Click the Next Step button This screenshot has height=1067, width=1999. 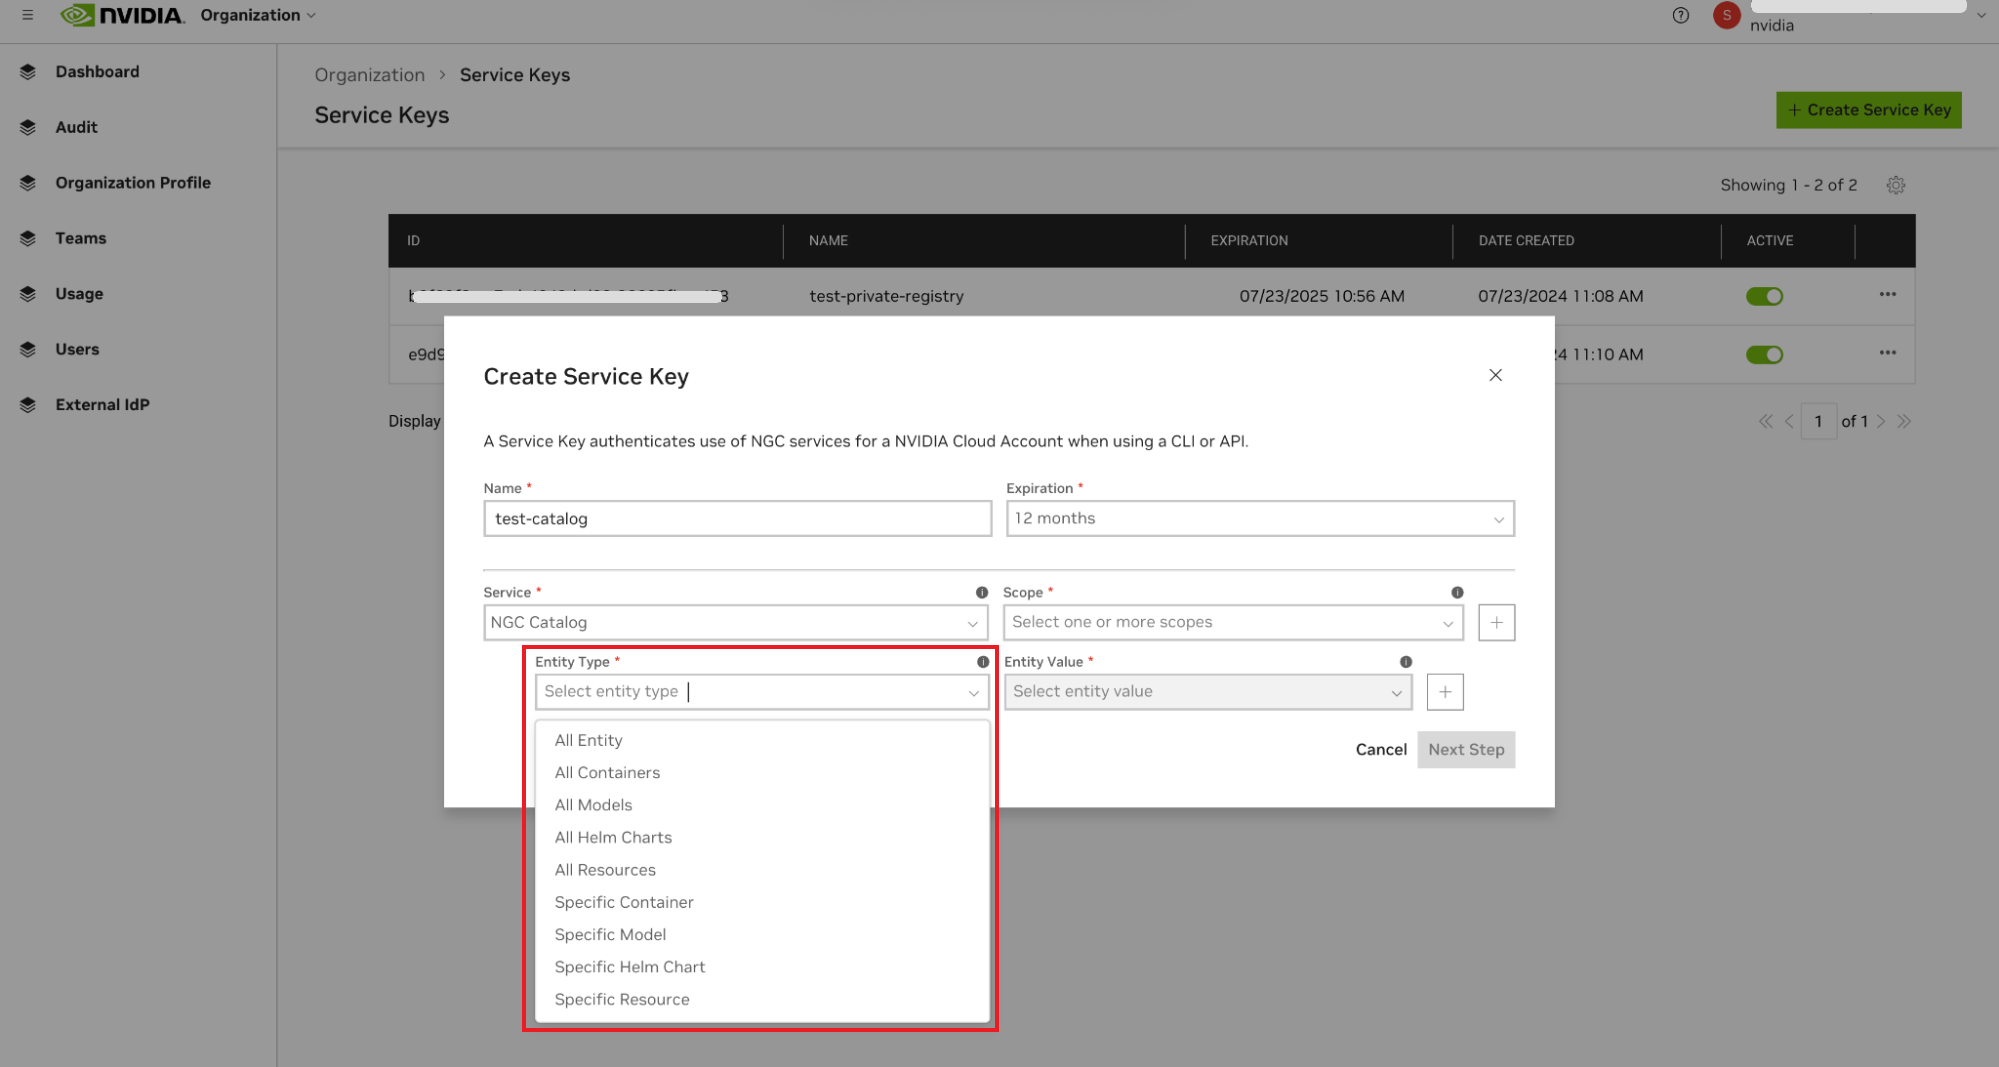tap(1466, 749)
